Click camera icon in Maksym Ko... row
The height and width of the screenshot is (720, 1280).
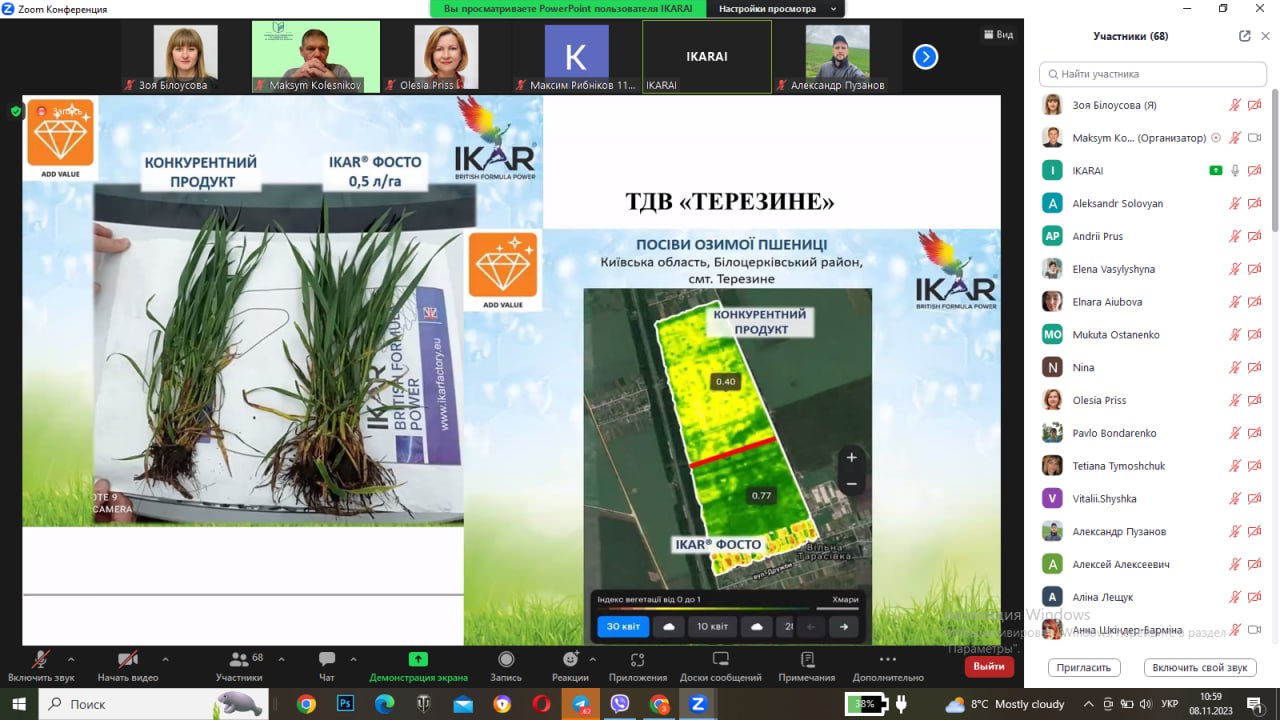[1254, 138]
